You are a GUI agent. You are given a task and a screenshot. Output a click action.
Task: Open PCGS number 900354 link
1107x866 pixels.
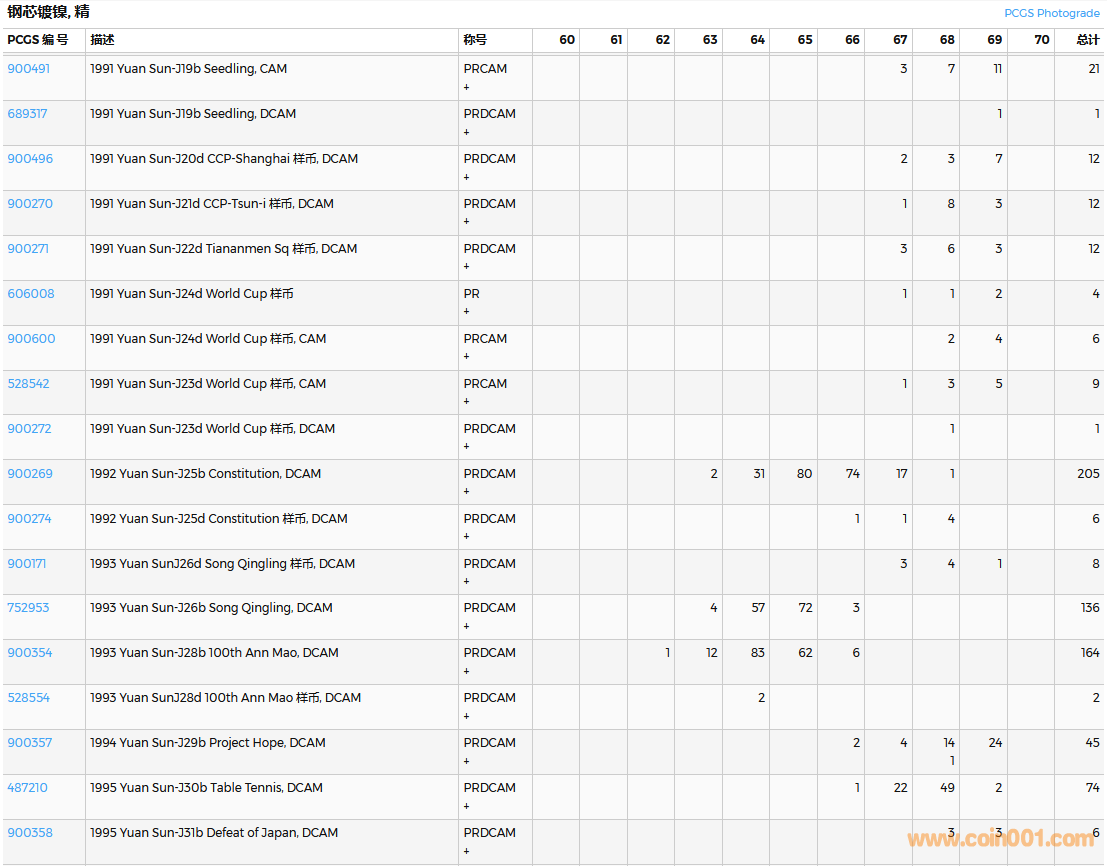coord(30,653)
